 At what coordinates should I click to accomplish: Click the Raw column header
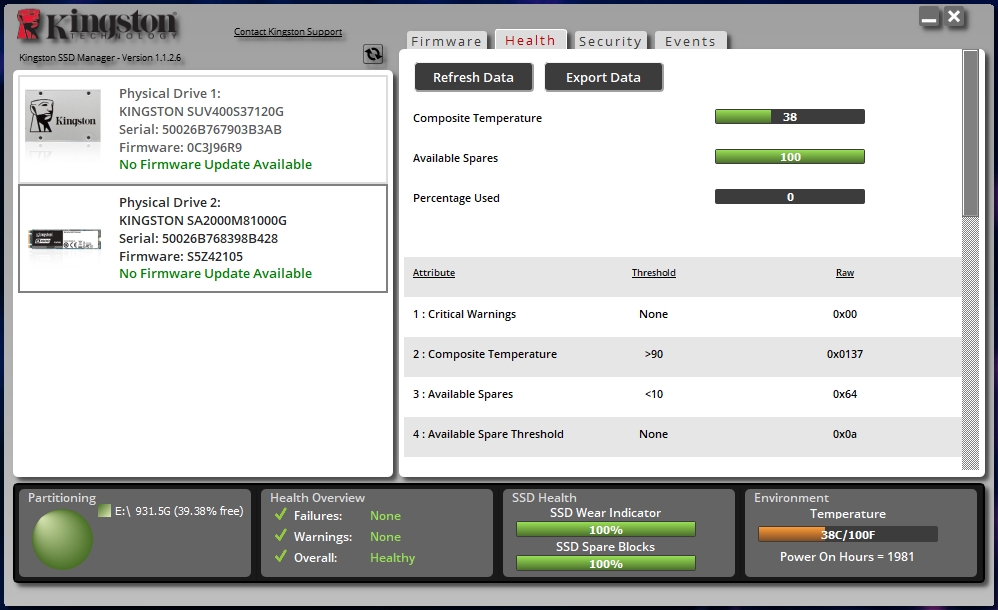coord(845,273)
